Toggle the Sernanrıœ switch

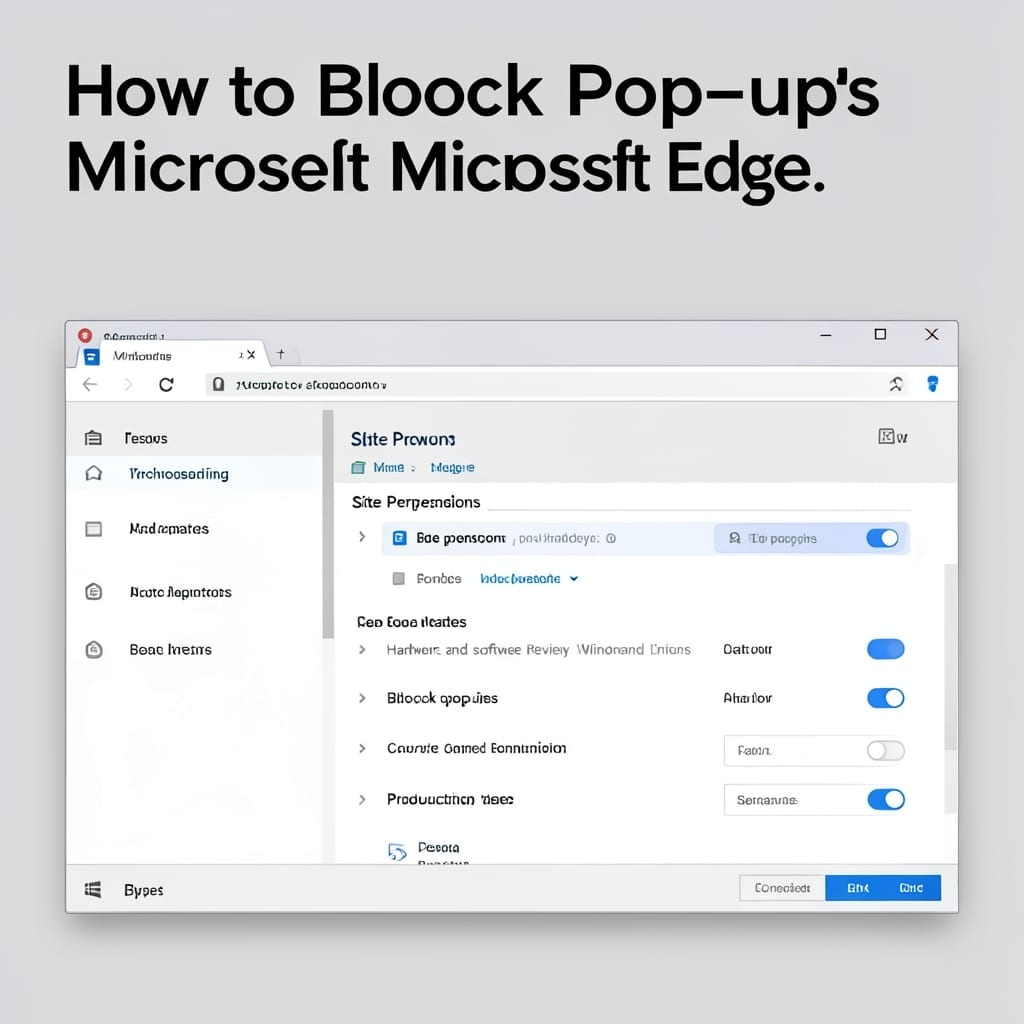(886, 799)
